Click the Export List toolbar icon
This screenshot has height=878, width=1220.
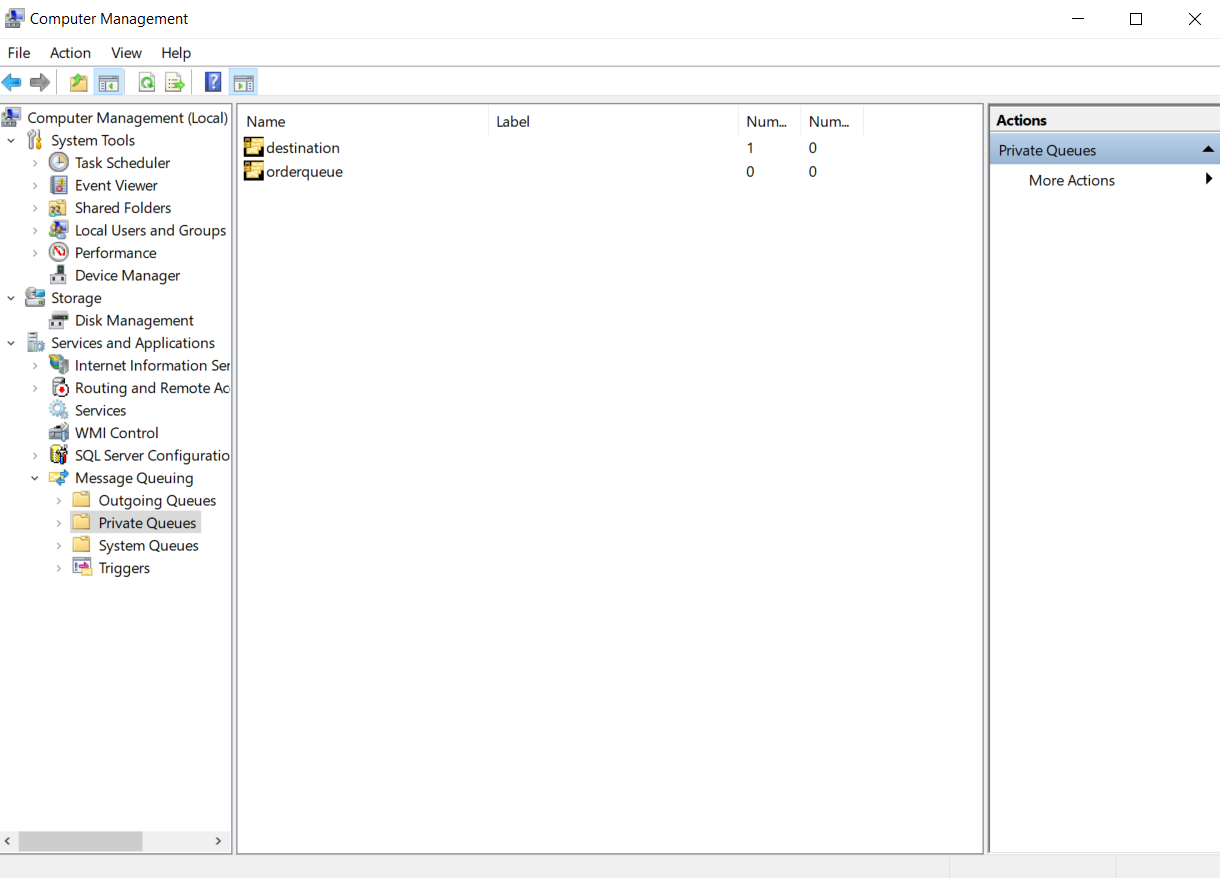click(x=175, y=82)
